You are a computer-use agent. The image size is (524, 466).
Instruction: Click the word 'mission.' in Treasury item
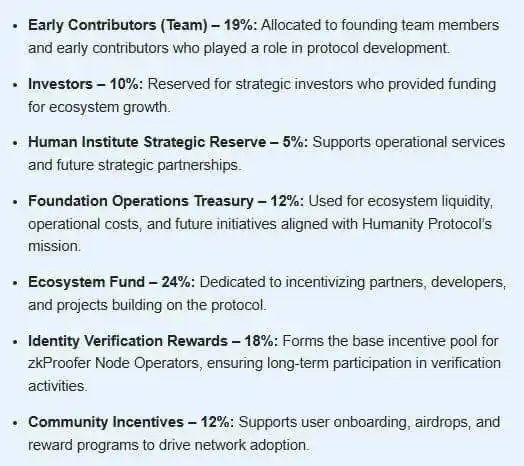tap(54, 246)
